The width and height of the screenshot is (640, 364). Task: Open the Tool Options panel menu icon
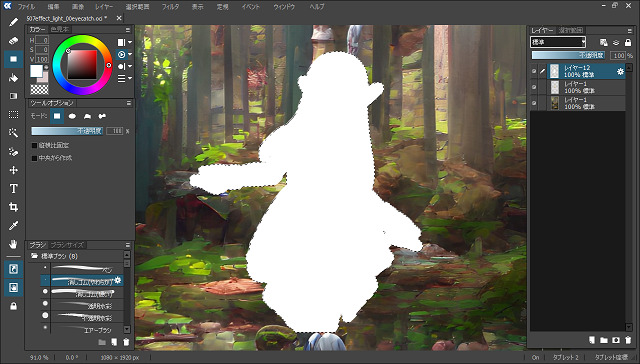(128, 103)
